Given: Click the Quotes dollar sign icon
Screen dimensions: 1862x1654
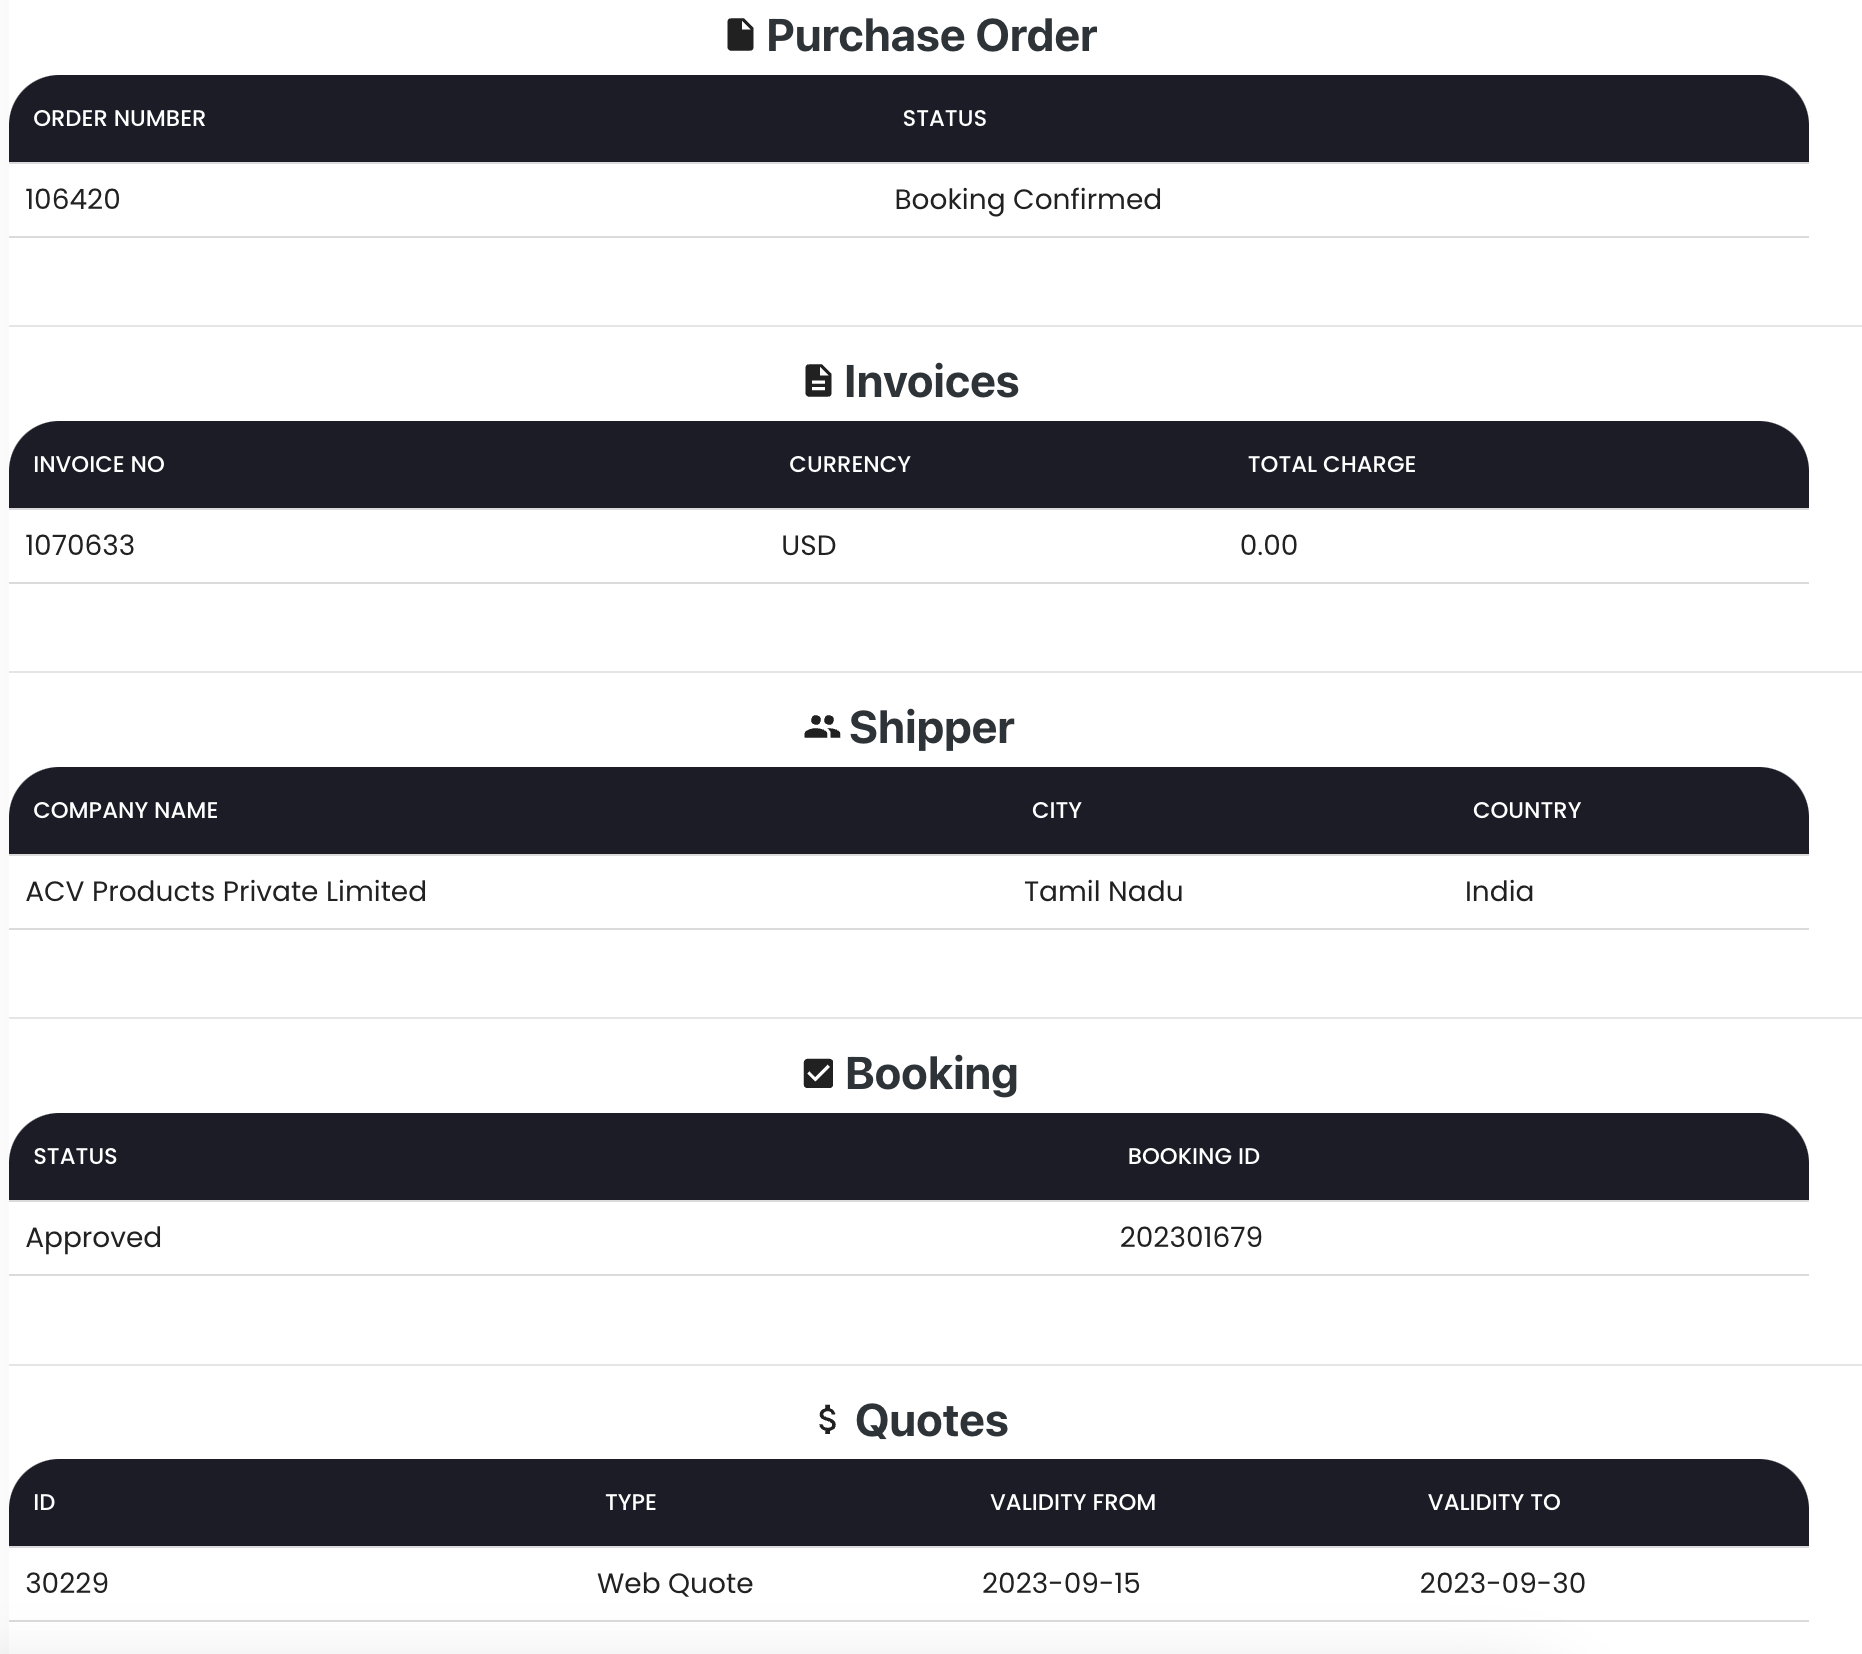Looking at the screenshot, I should pos(827,1419).
